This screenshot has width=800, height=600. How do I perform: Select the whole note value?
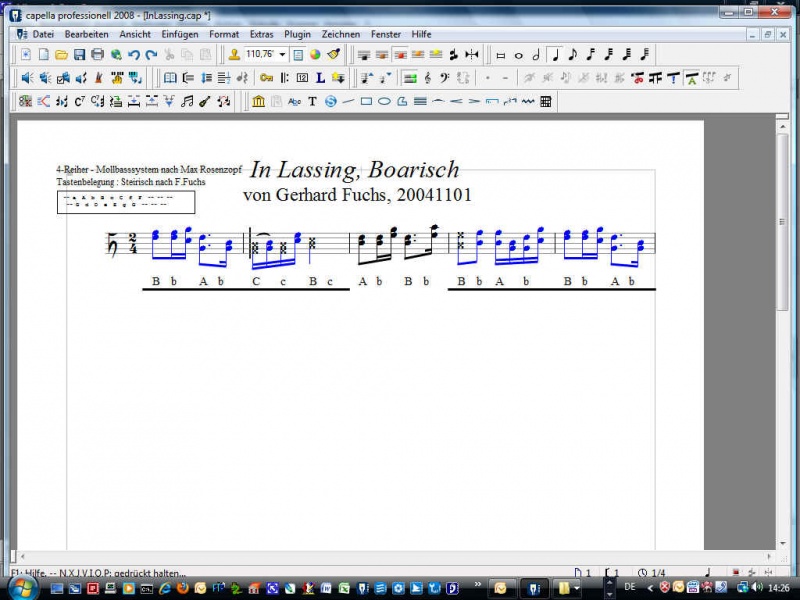(519, 54)
